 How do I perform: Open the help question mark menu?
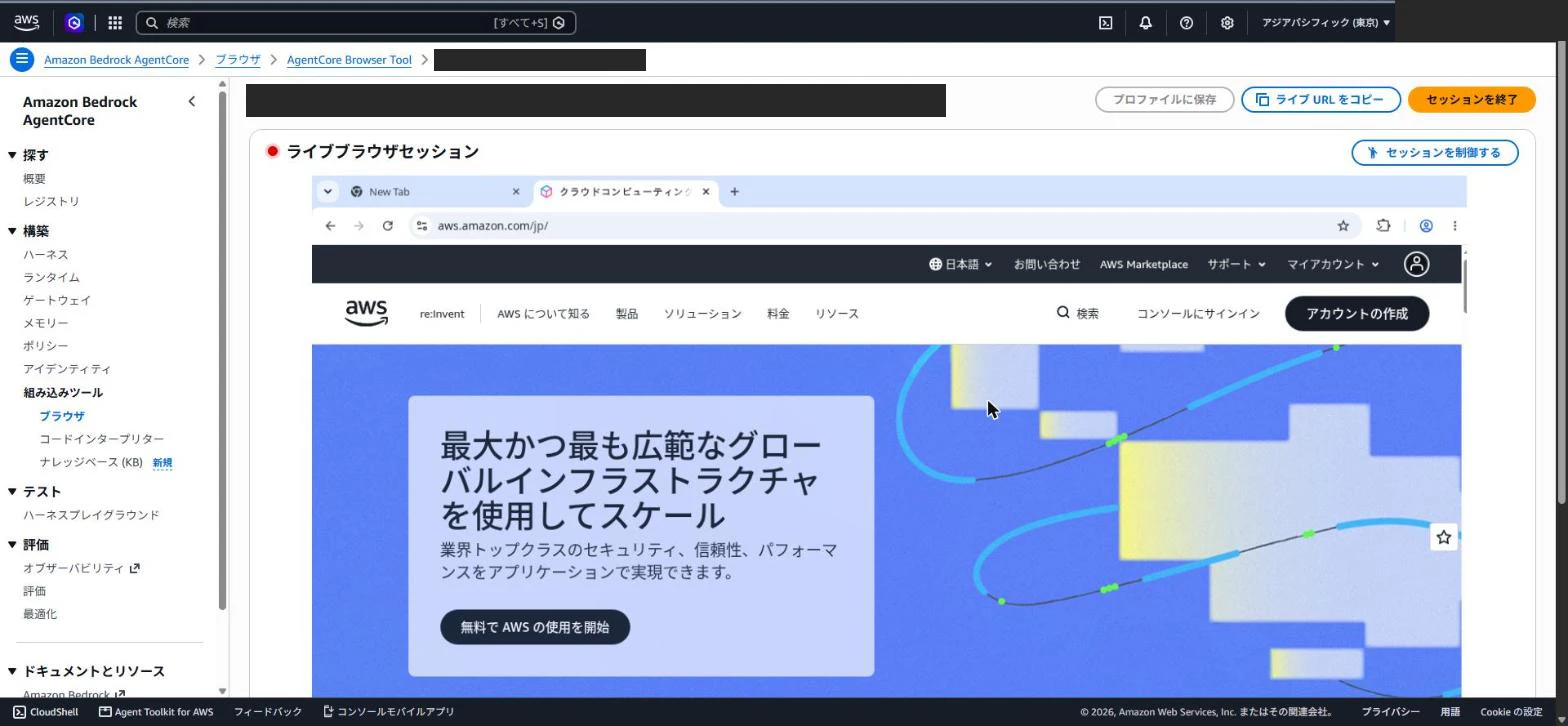(1186, 22)
